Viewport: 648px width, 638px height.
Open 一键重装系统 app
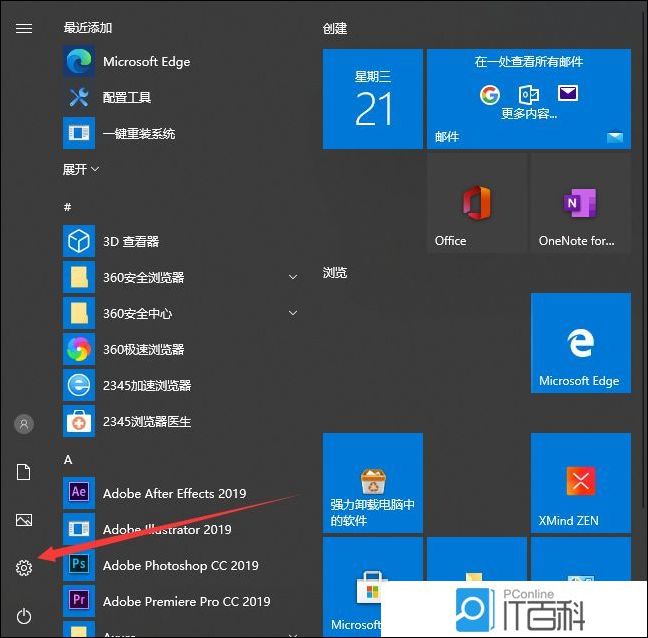[x=180, y=133]
